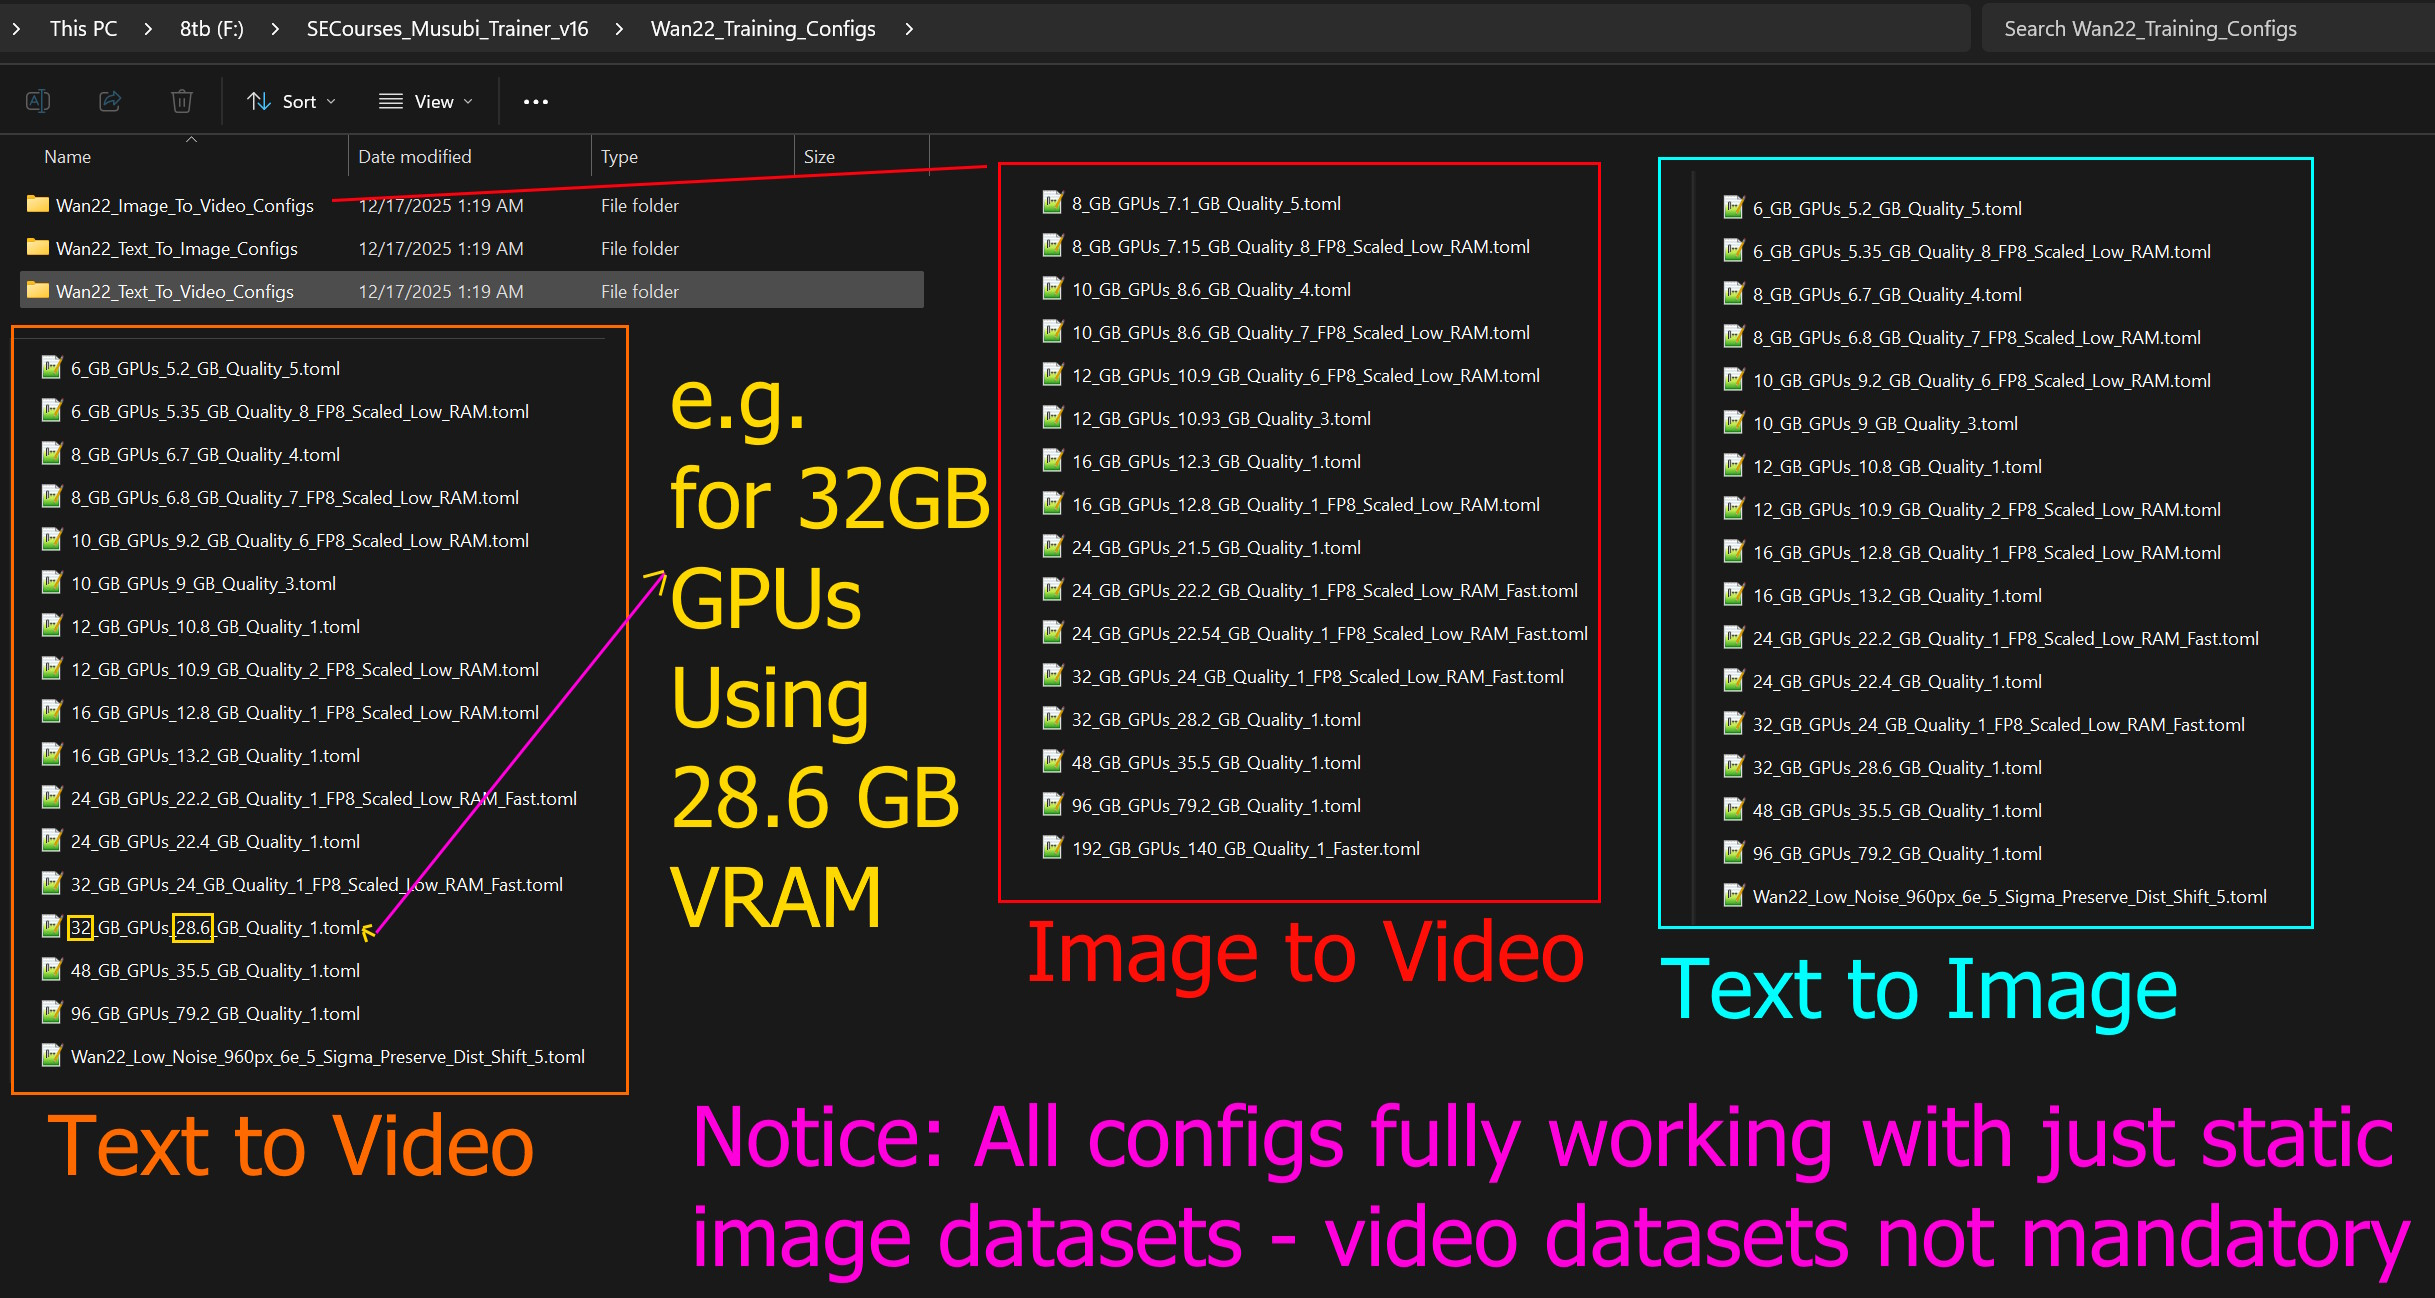Screen dimensions: 2435x1298
Task: Open the Sort dropdown menu
Action: coord(291,101)
